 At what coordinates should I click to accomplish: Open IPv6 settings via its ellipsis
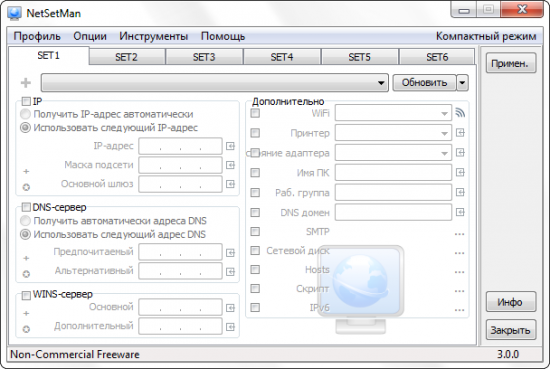click(x=459, y=310)
